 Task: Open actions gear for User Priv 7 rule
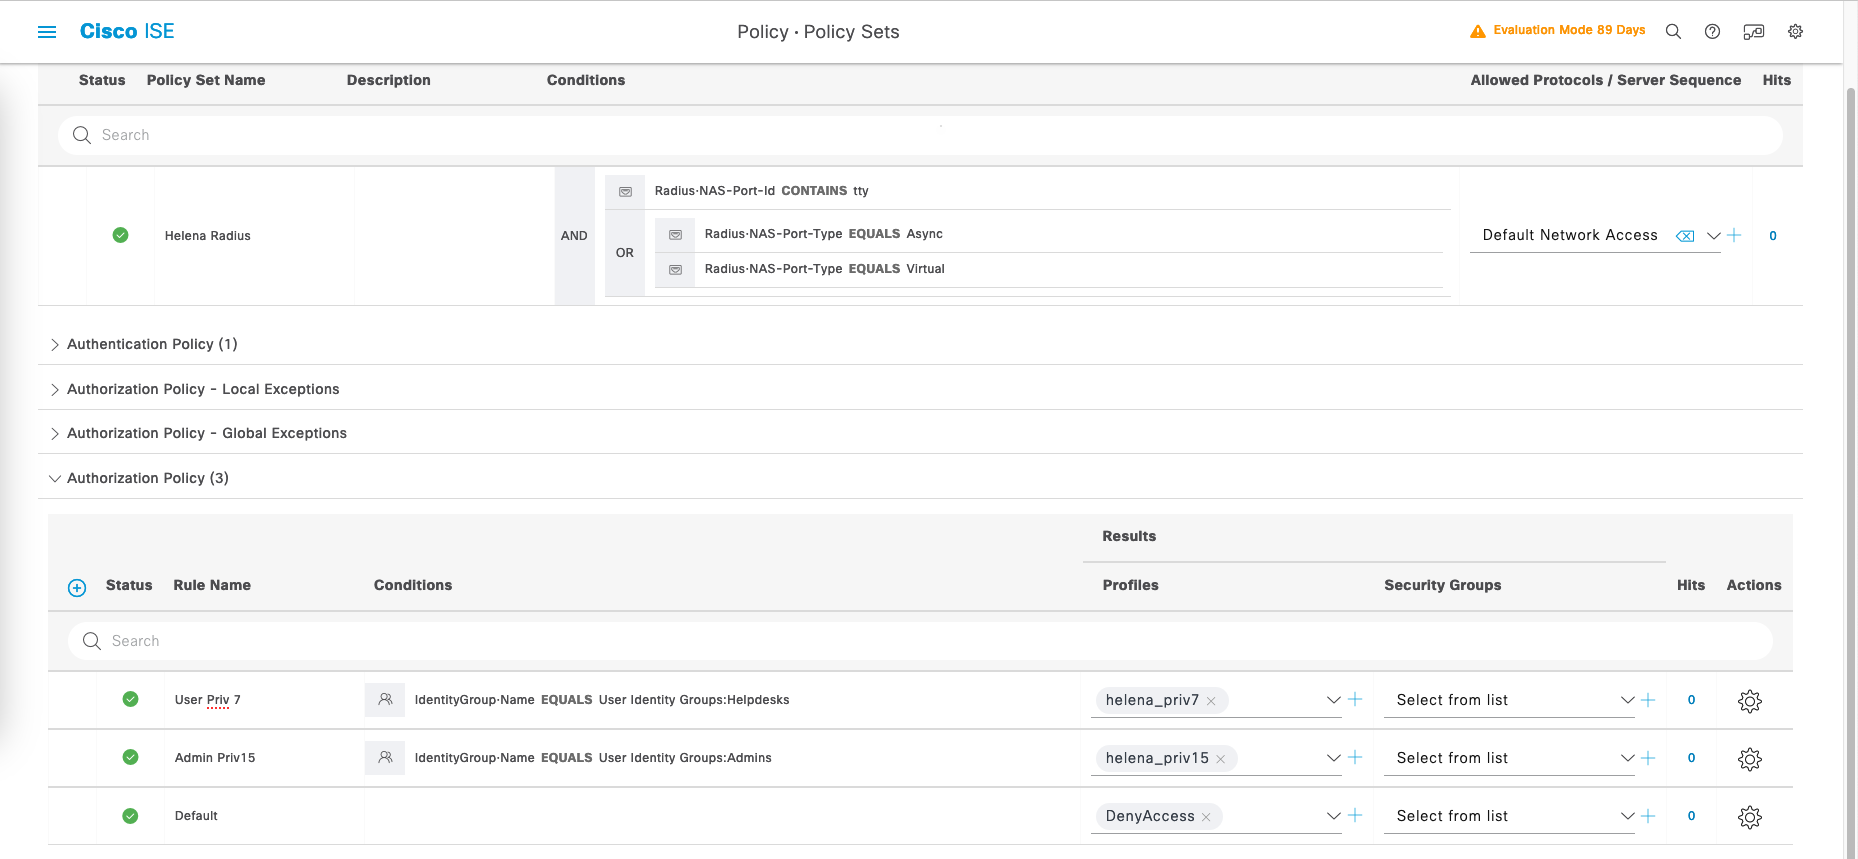(1749, 701)
